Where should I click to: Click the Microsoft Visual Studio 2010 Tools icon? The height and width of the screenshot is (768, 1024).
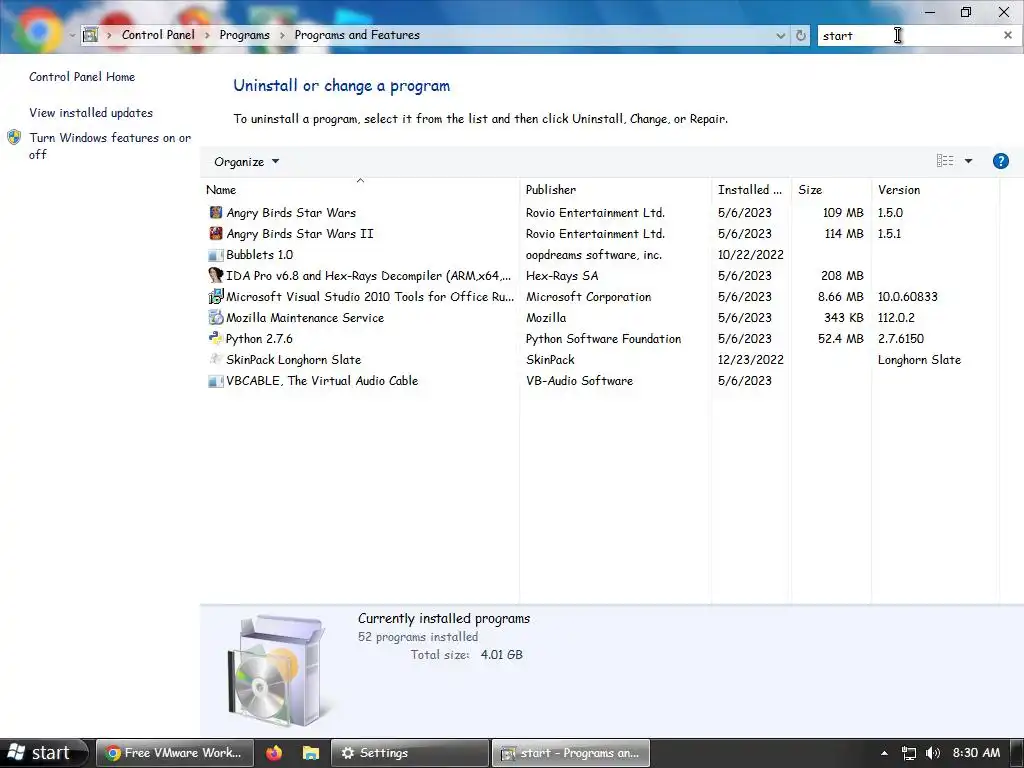point(216,296)
